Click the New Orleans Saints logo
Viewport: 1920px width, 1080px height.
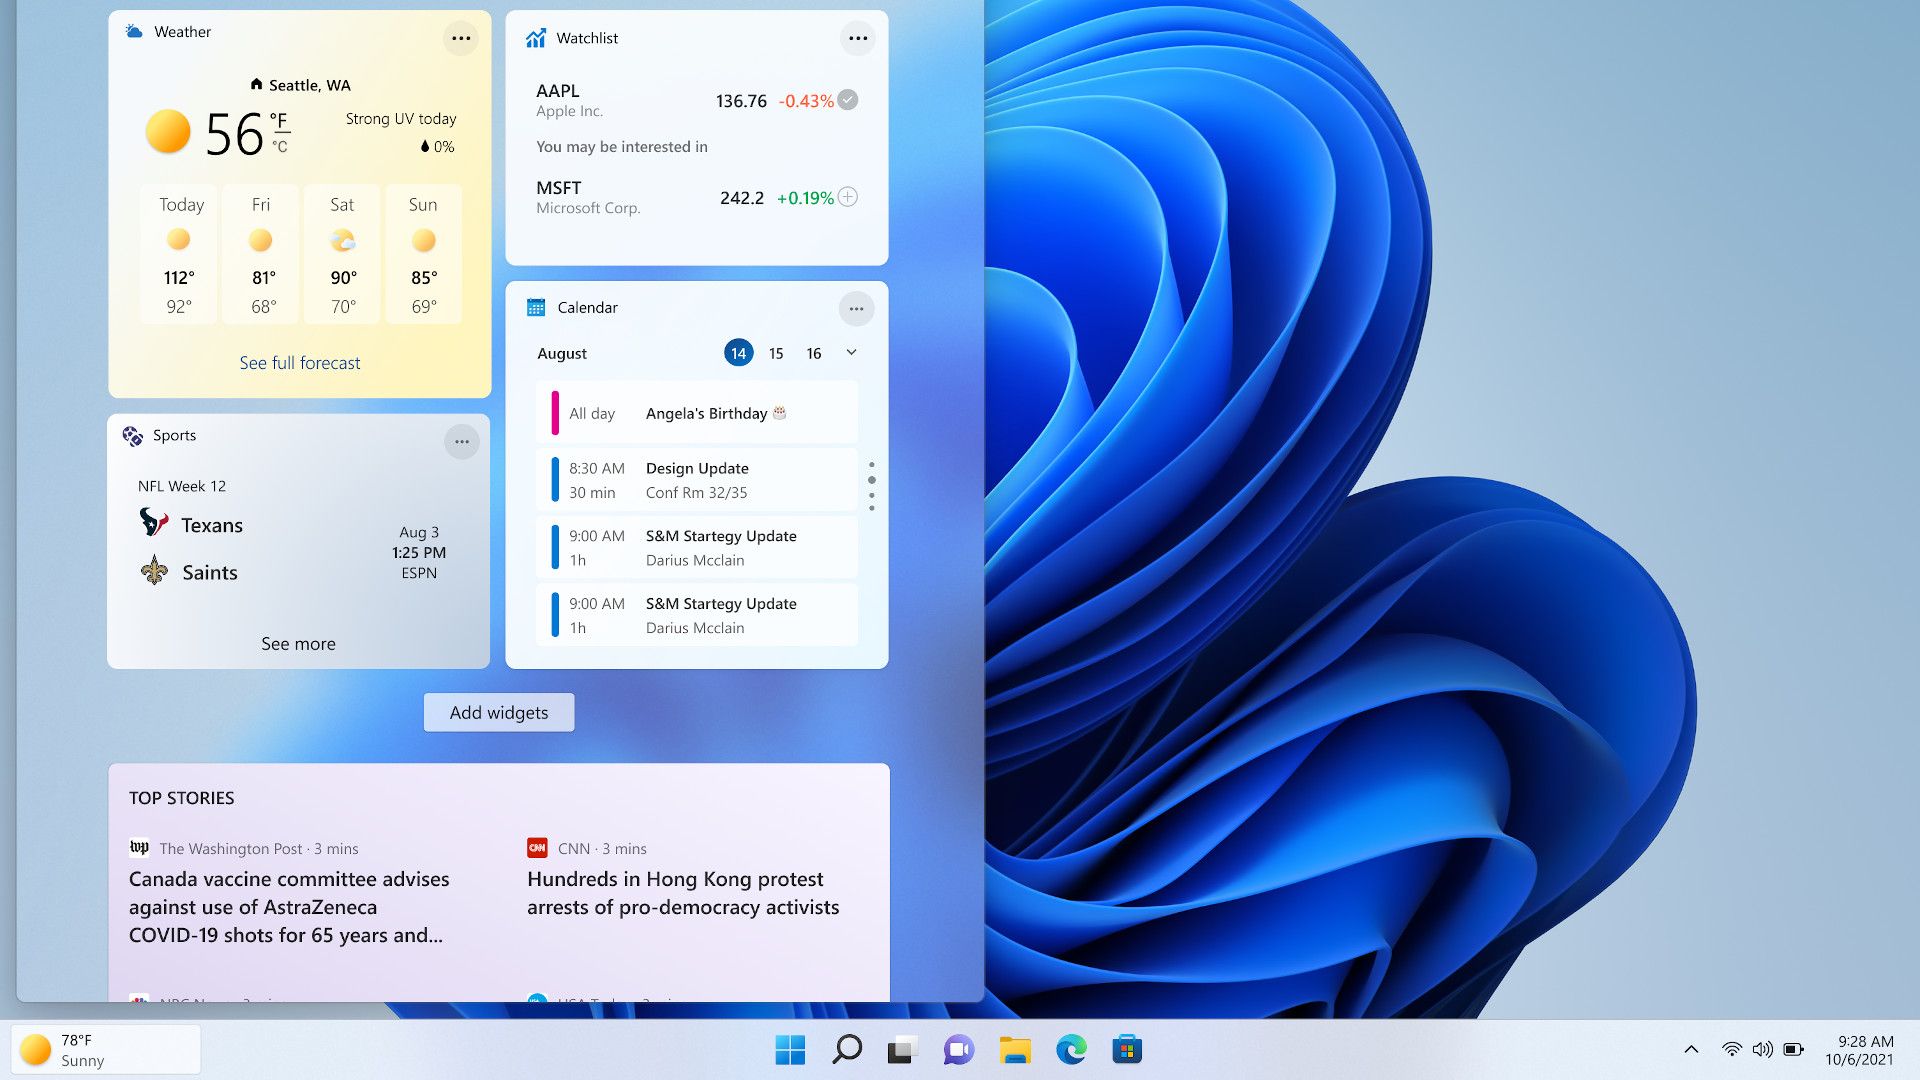pyautogui.click(x=152, y=571)
